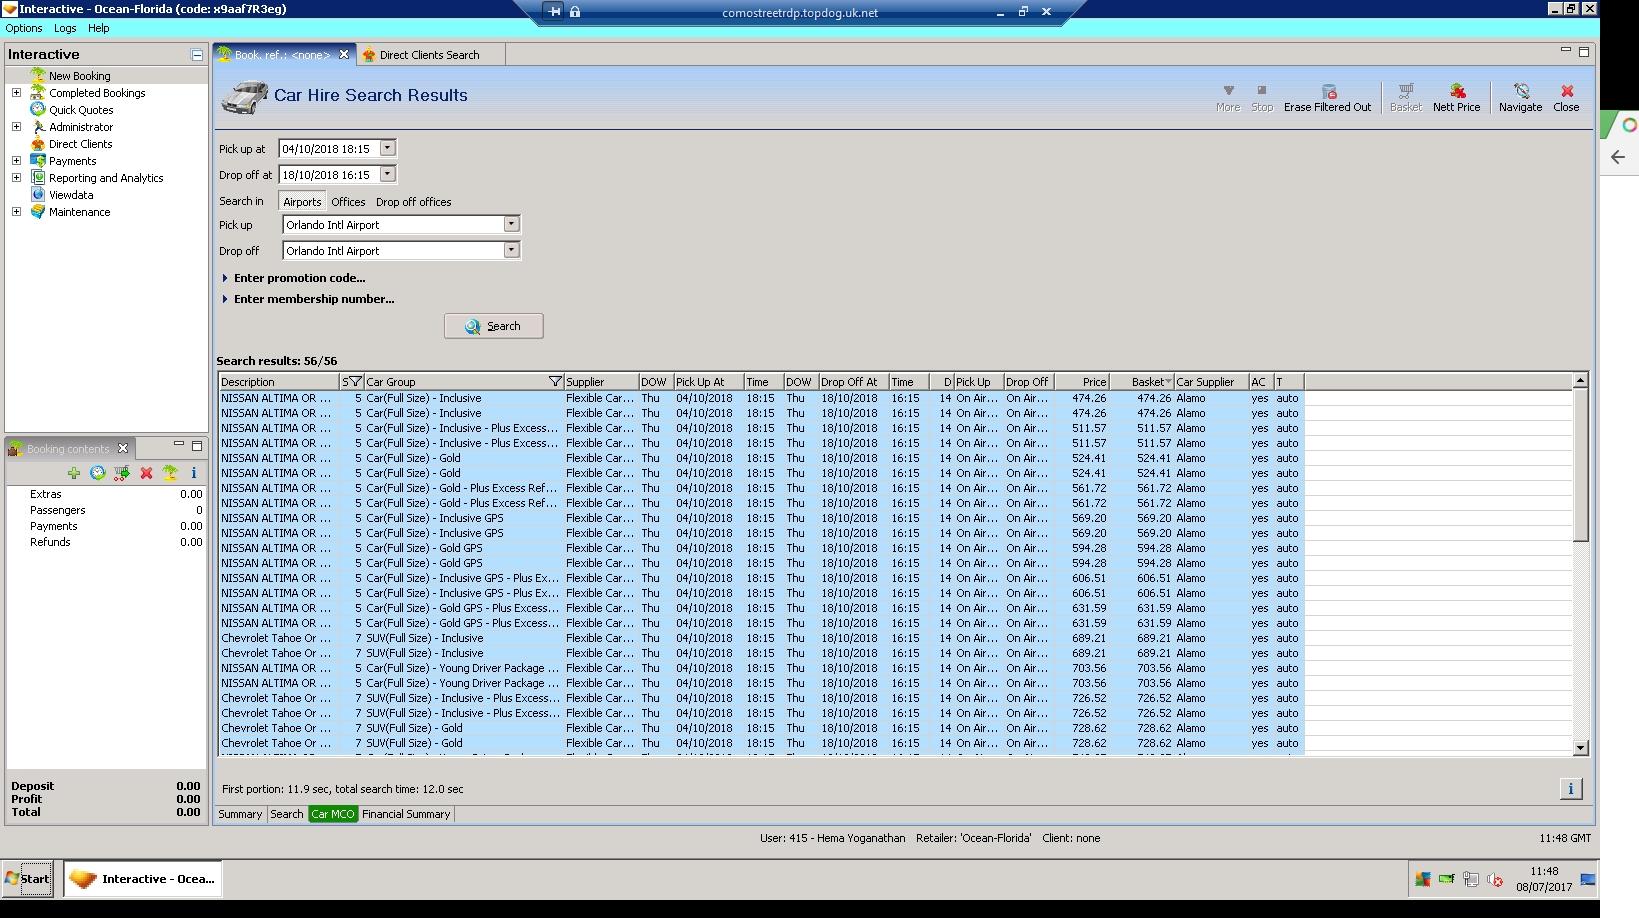Click the info button below search results
The image size is (1639, 918).
pyautogui.click(x=1571, y=789)
